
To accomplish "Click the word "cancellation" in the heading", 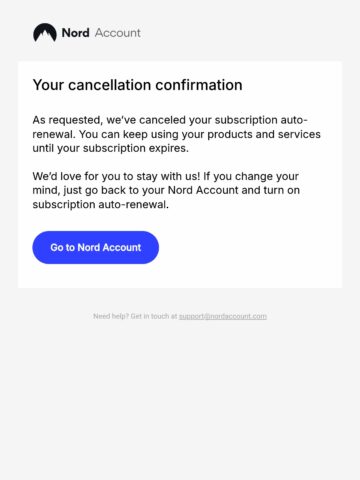I will 110,85.
